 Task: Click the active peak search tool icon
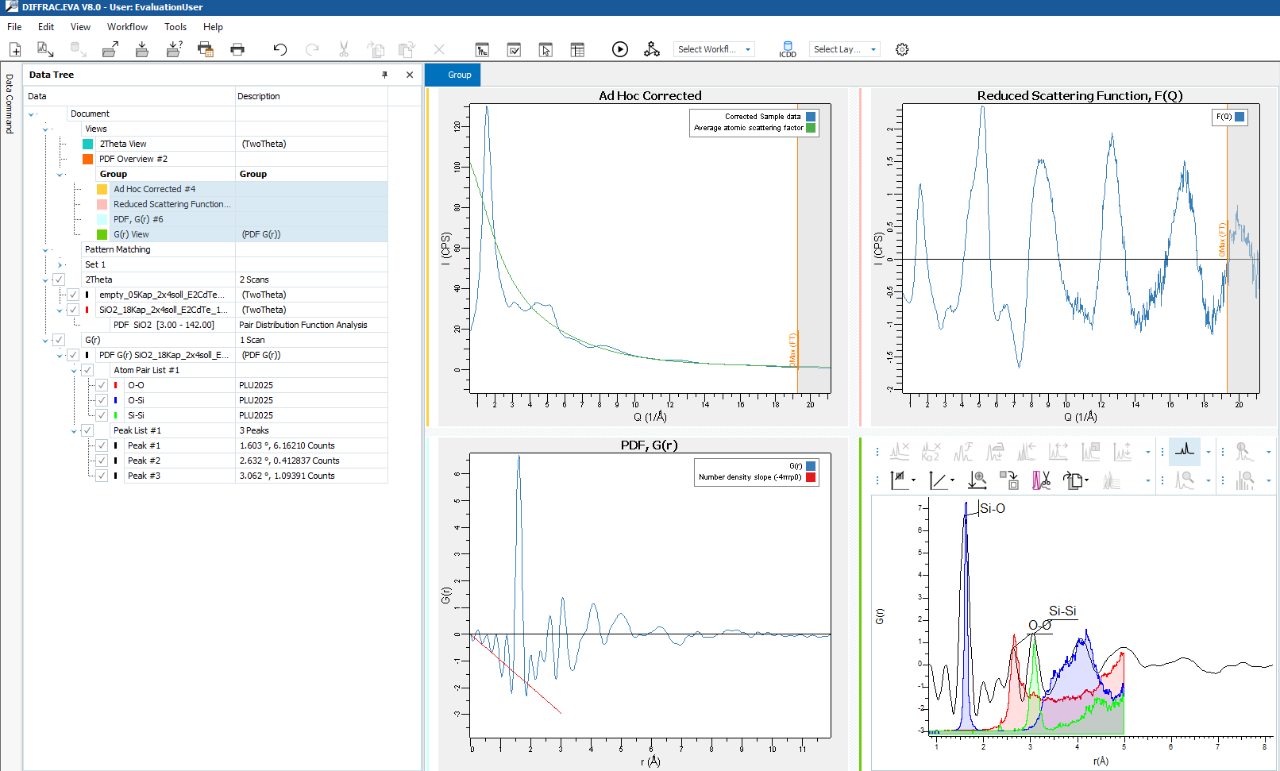point(1184,452)
